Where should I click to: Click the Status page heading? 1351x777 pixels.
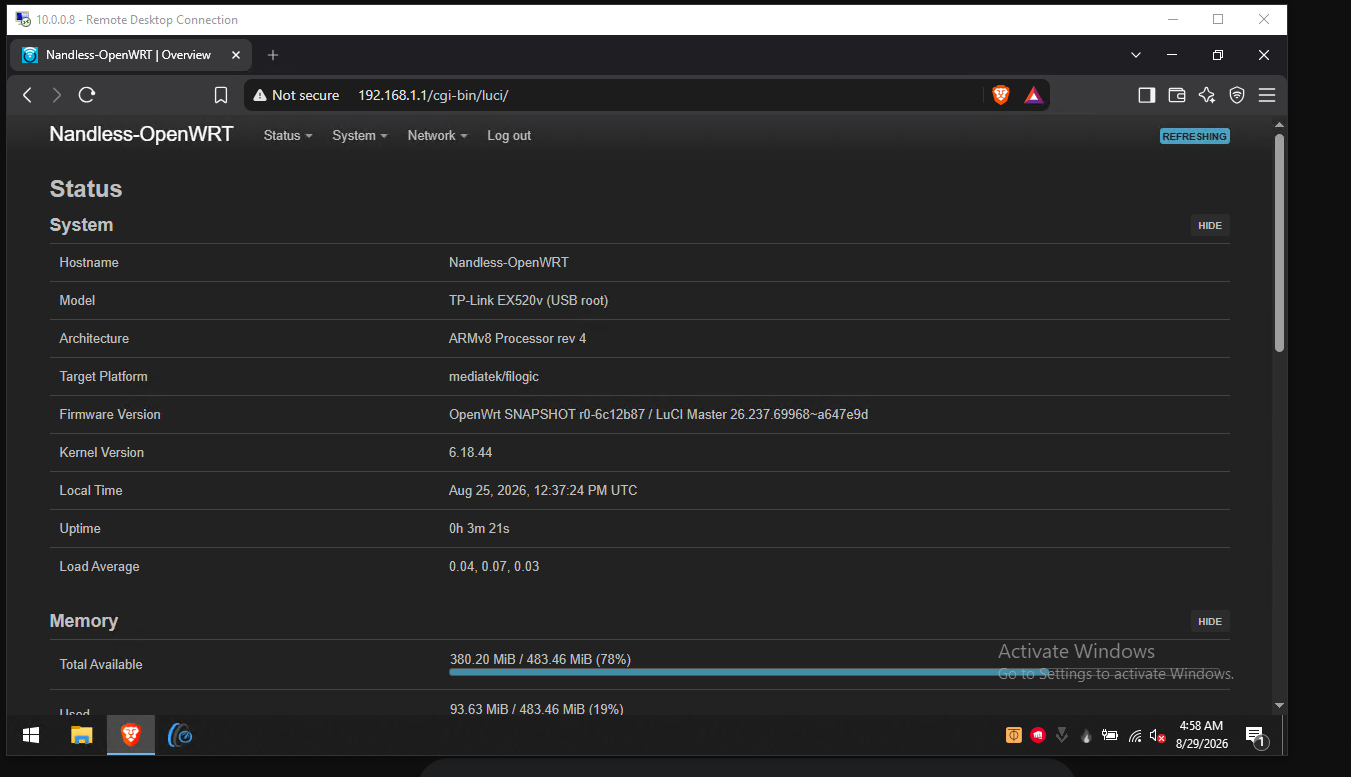pos(86,189)
